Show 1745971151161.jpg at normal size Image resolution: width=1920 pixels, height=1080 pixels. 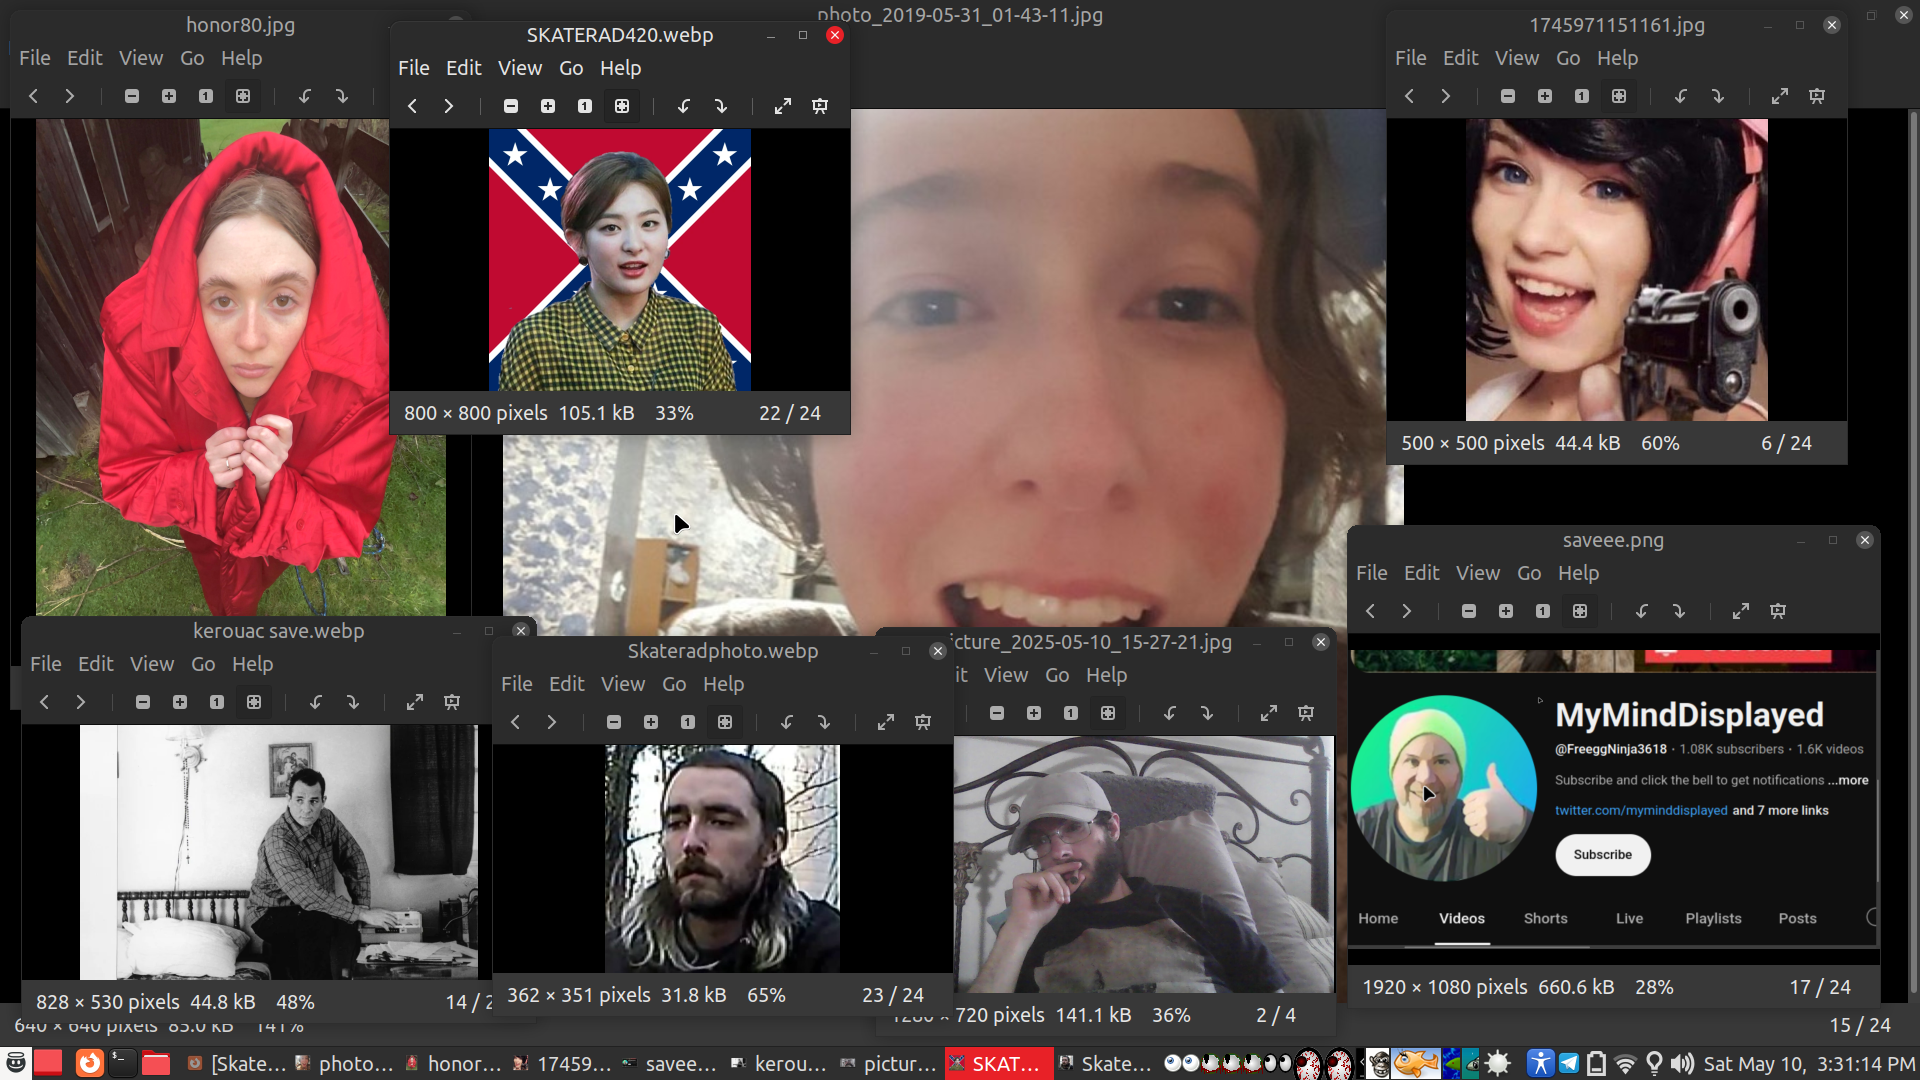click(1582, 96)
